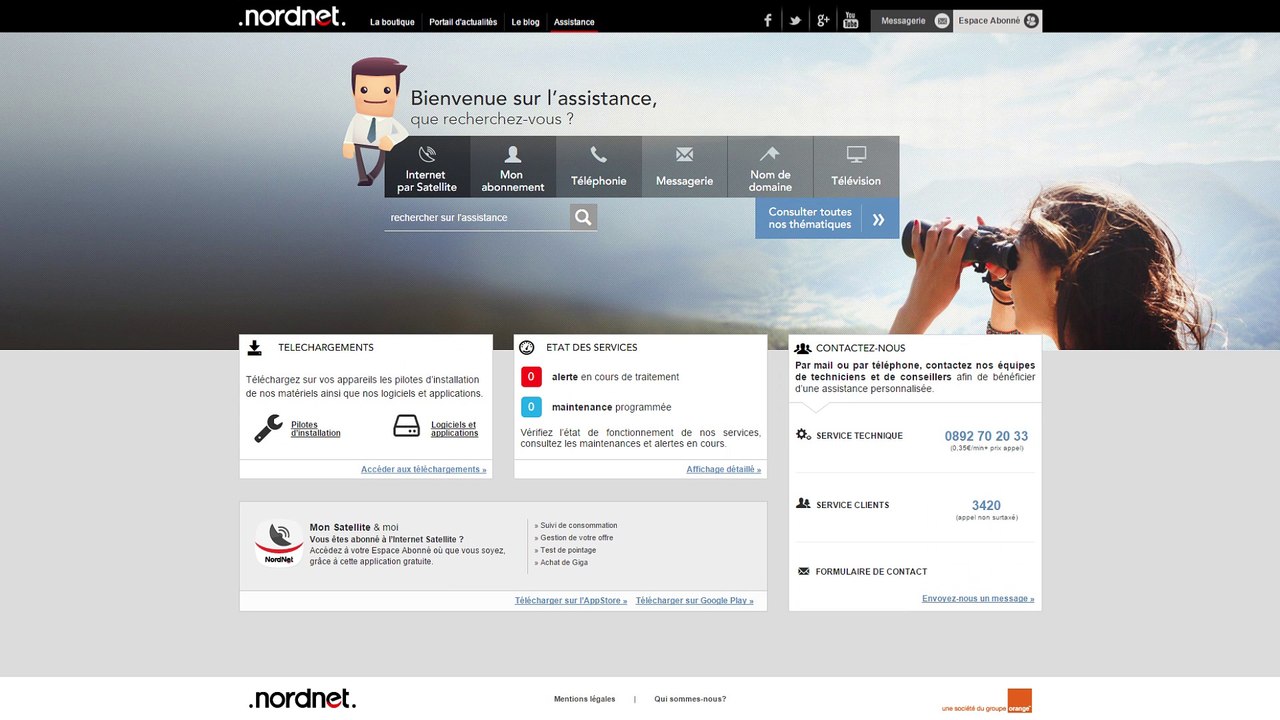Select the Internet par Satellite tile
Screen dimensions: 1280x720
pyautogui.click(x=427, y=167)
